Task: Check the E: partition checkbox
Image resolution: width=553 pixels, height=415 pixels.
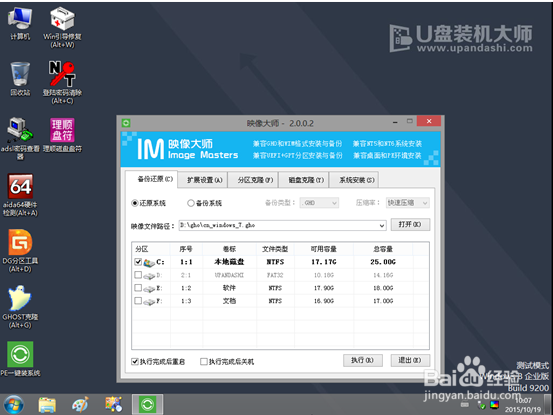Action: click(138, 288)
